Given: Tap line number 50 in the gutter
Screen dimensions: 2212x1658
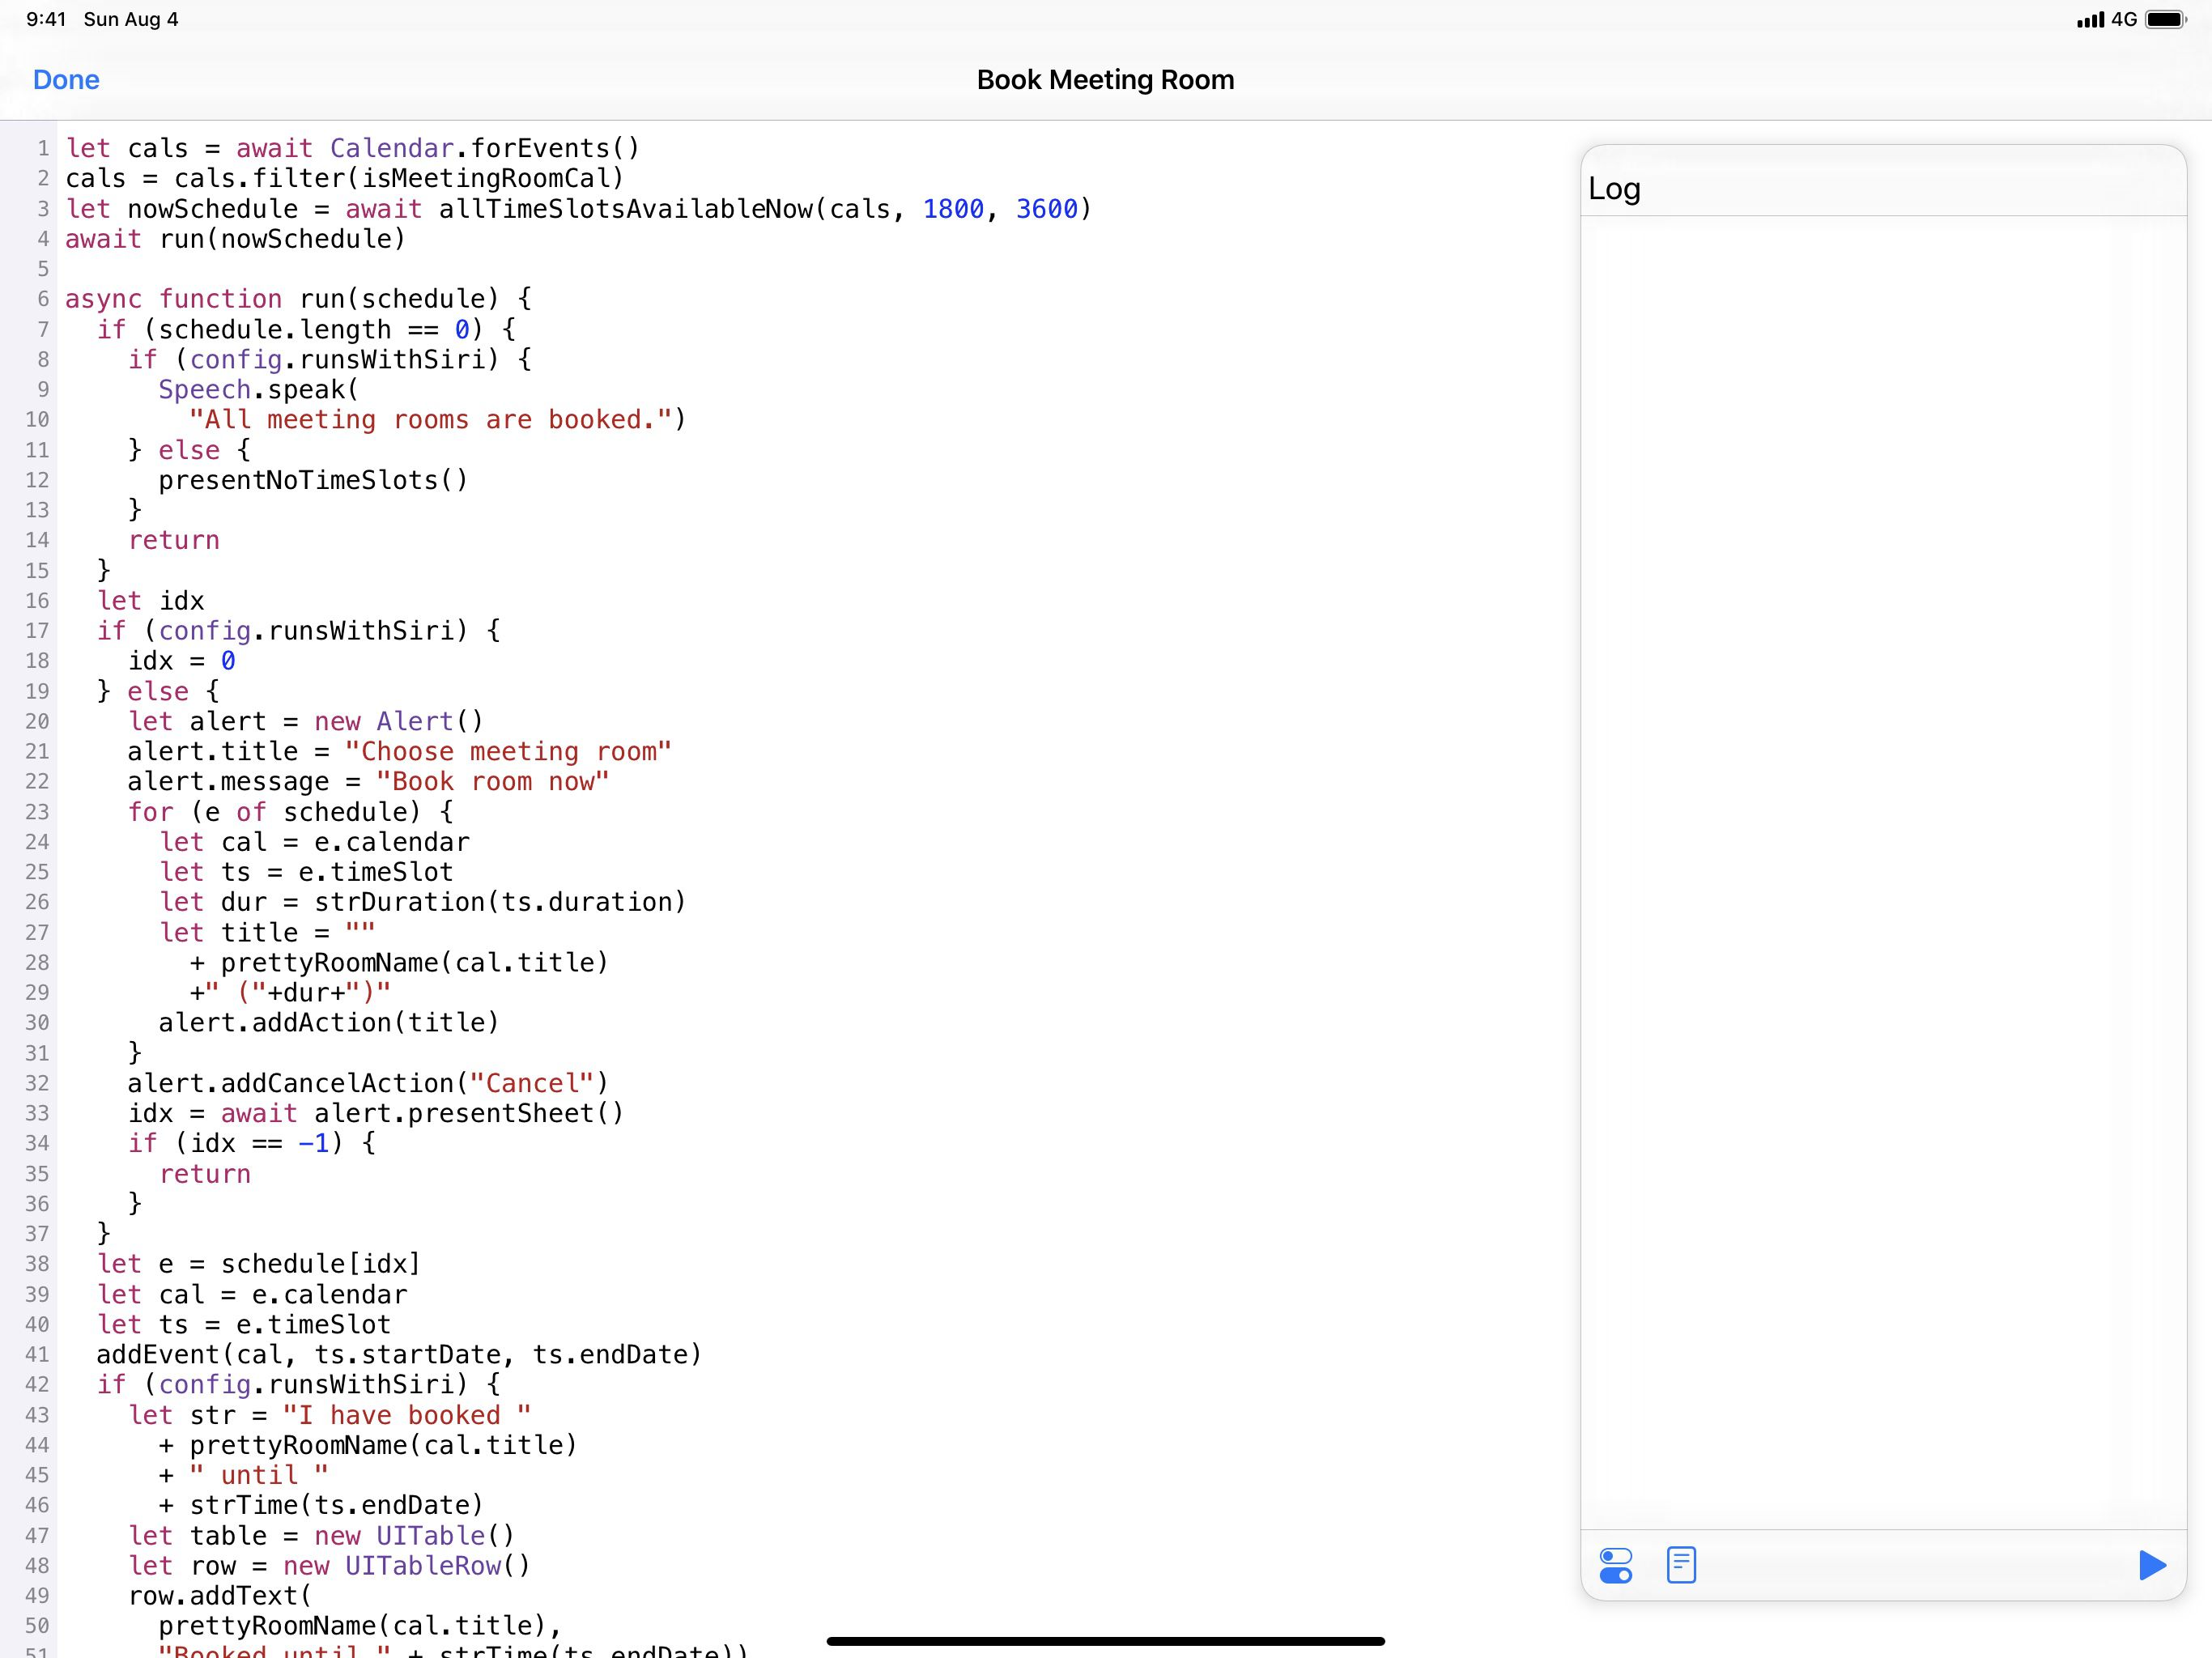Looking at the screenshot, I should (37, 1626).
